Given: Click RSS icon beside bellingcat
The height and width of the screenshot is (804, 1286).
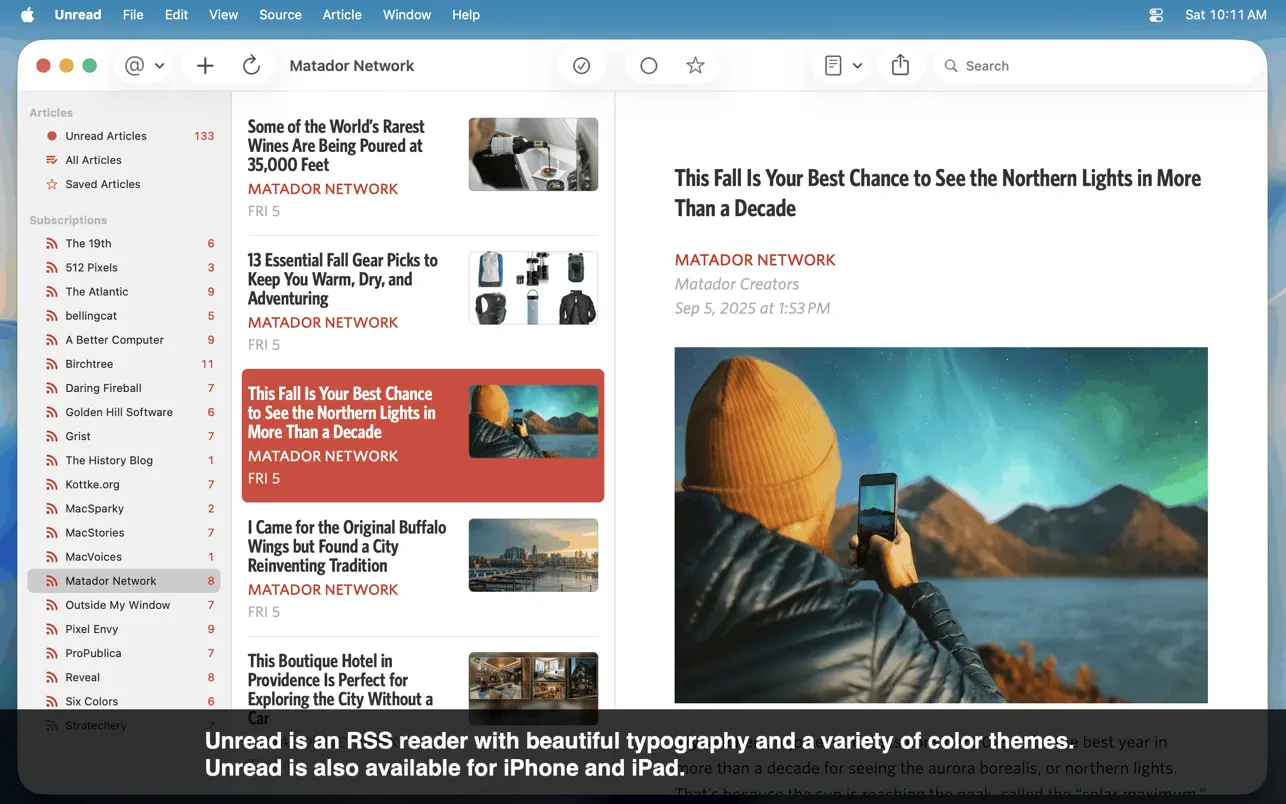Looking at the screenshot, I should click(x=52, y=316).
